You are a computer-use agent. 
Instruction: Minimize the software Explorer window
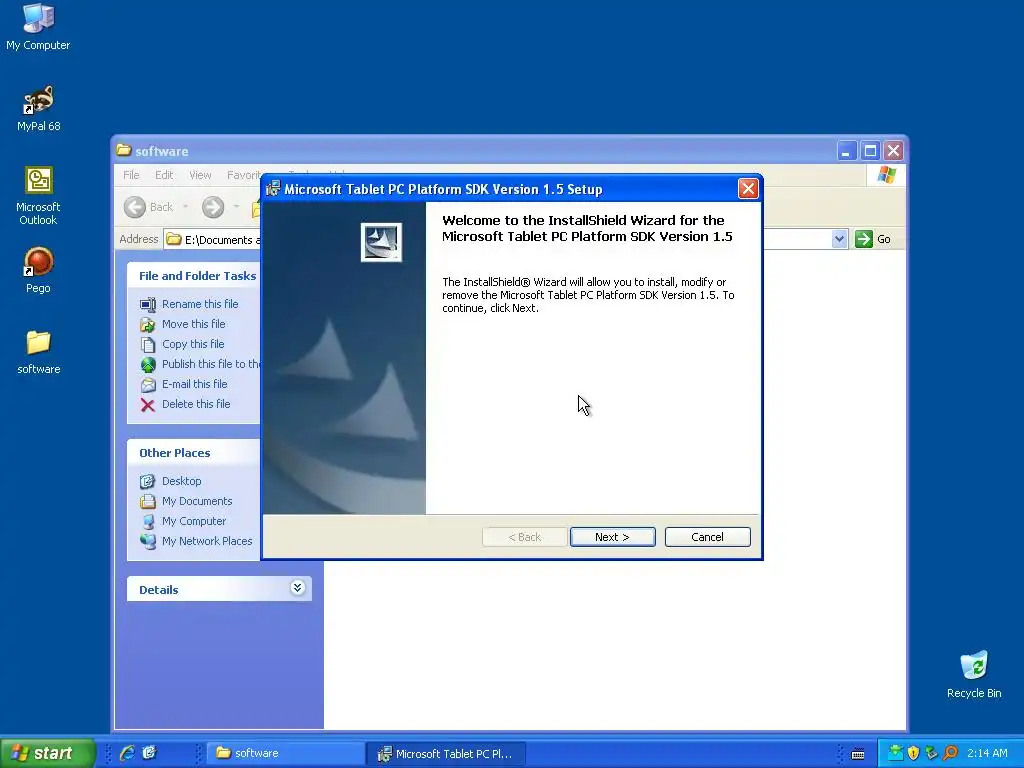846,151
